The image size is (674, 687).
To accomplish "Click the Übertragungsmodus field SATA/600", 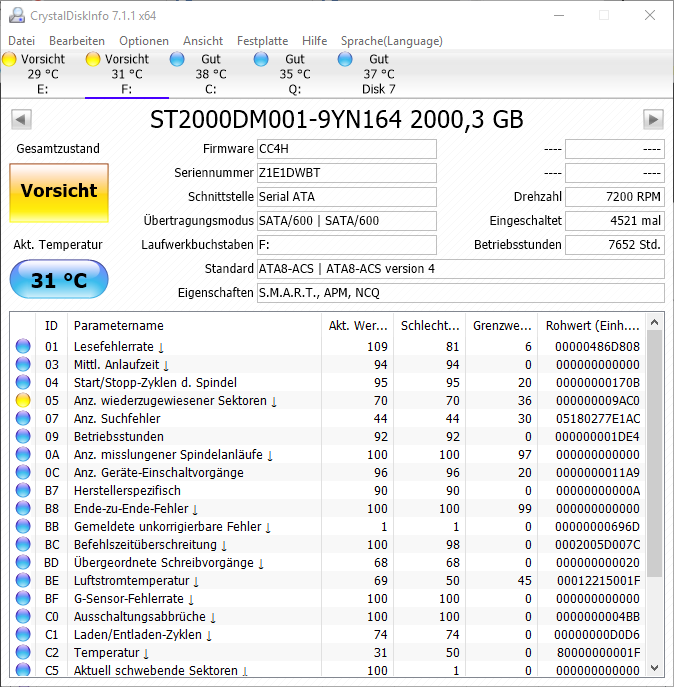I will (347, 220).
